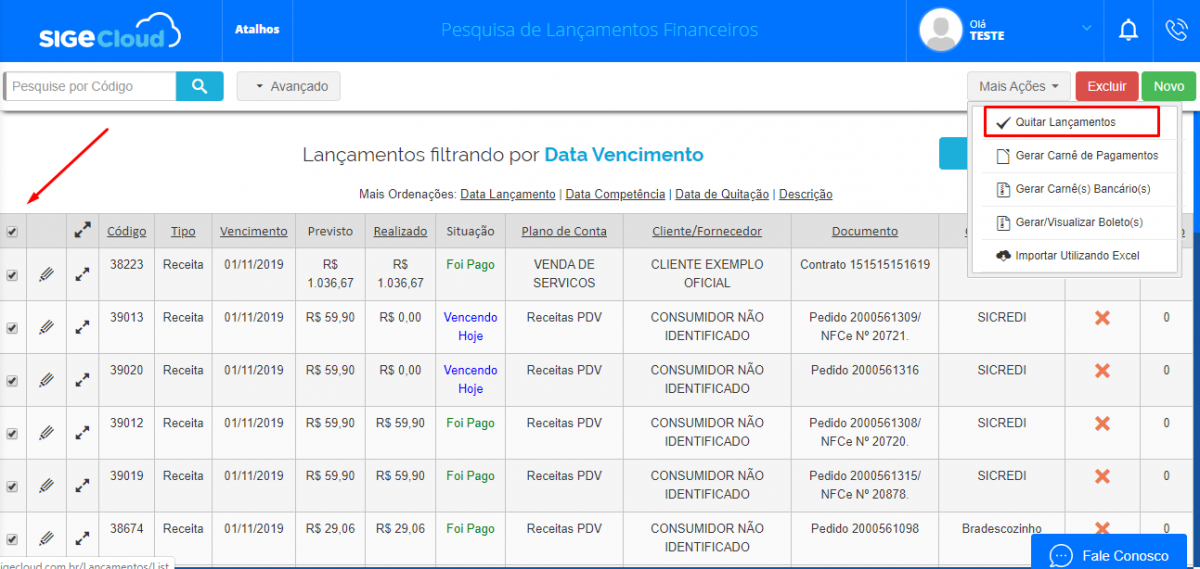Expand details of entry 38223
Image resolution: width=1200 pixels, height=569 pixels.
tap(83, 274)
